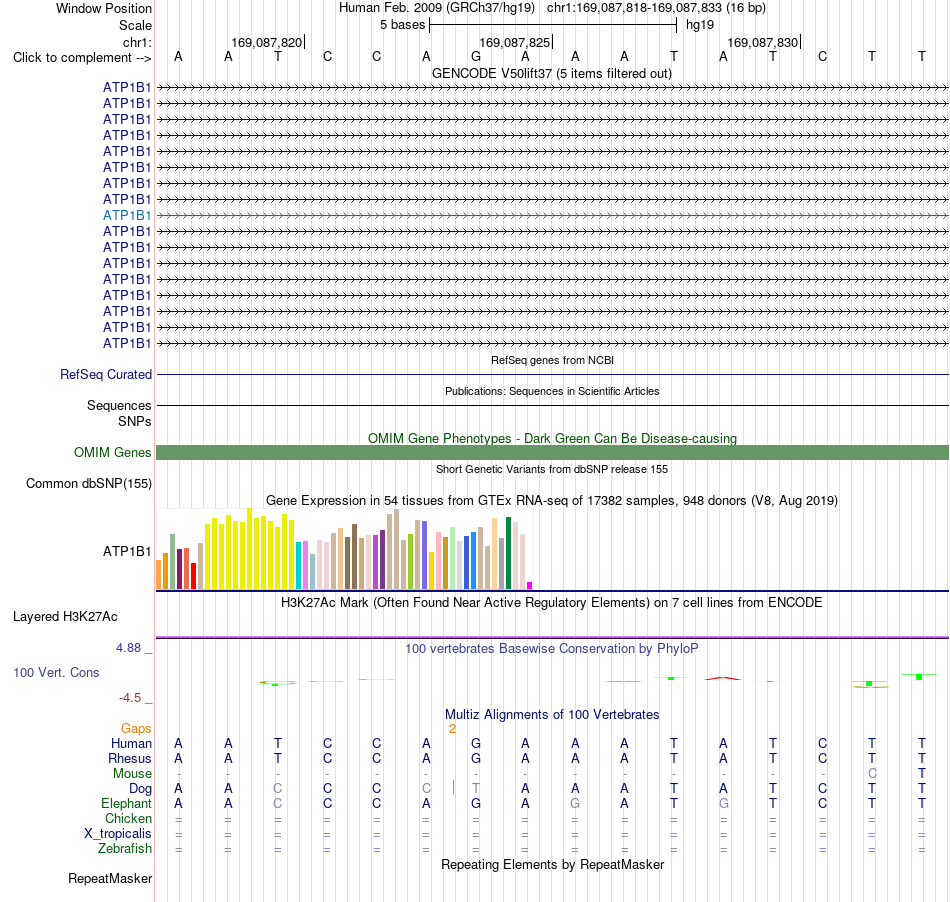Click position marker 169,087,830
Screen dimensions: 950x902
pos(762,42)
